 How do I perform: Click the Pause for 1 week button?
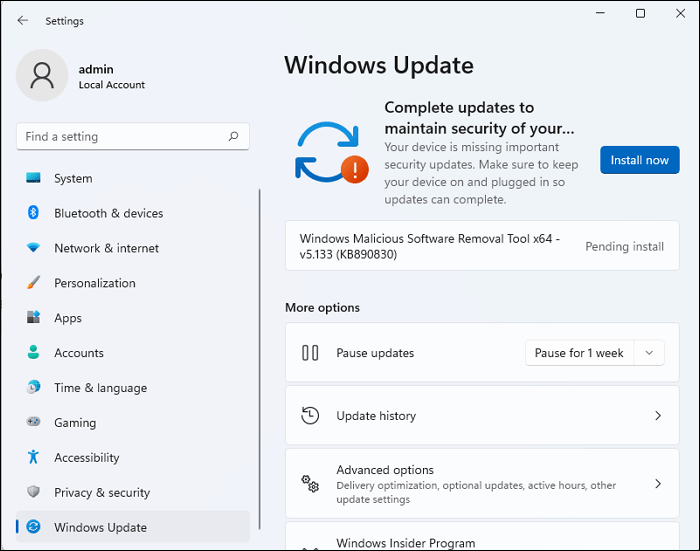pos(579,353)
